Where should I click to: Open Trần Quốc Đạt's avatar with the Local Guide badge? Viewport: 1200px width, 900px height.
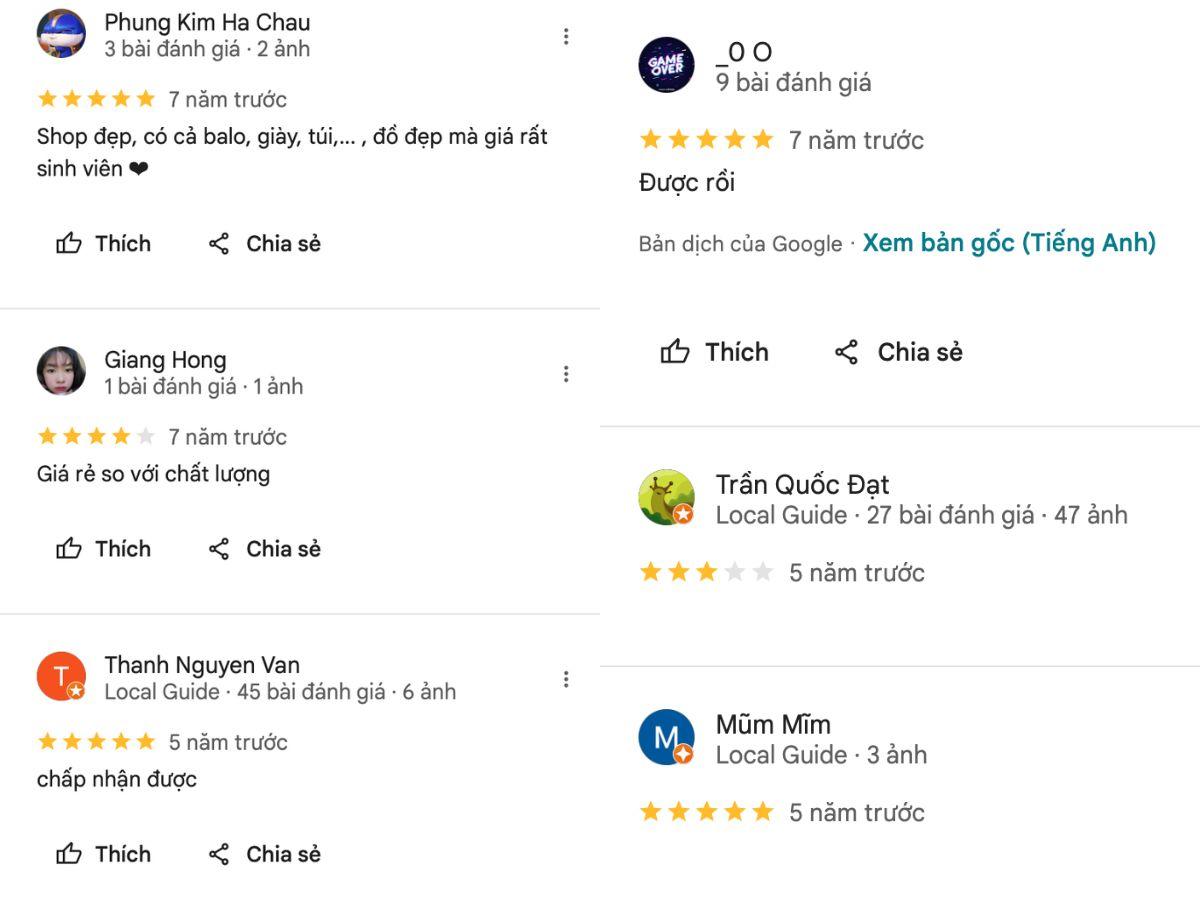click(x=666, y=497)
